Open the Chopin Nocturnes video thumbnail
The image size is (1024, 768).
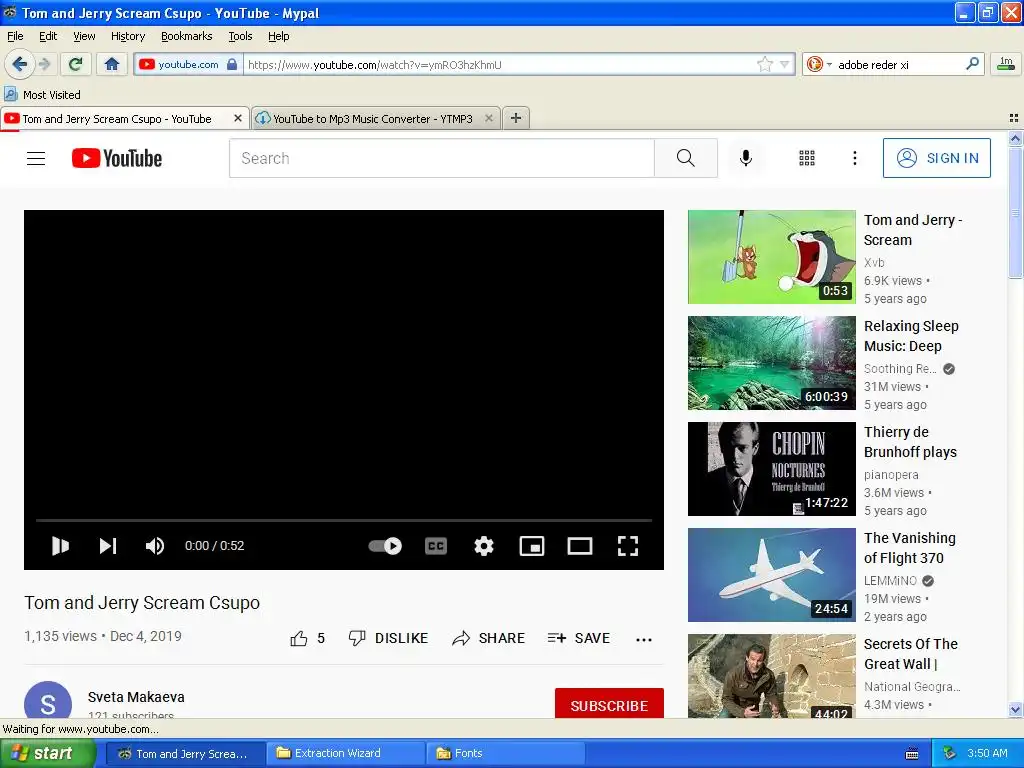coord(771,469)
